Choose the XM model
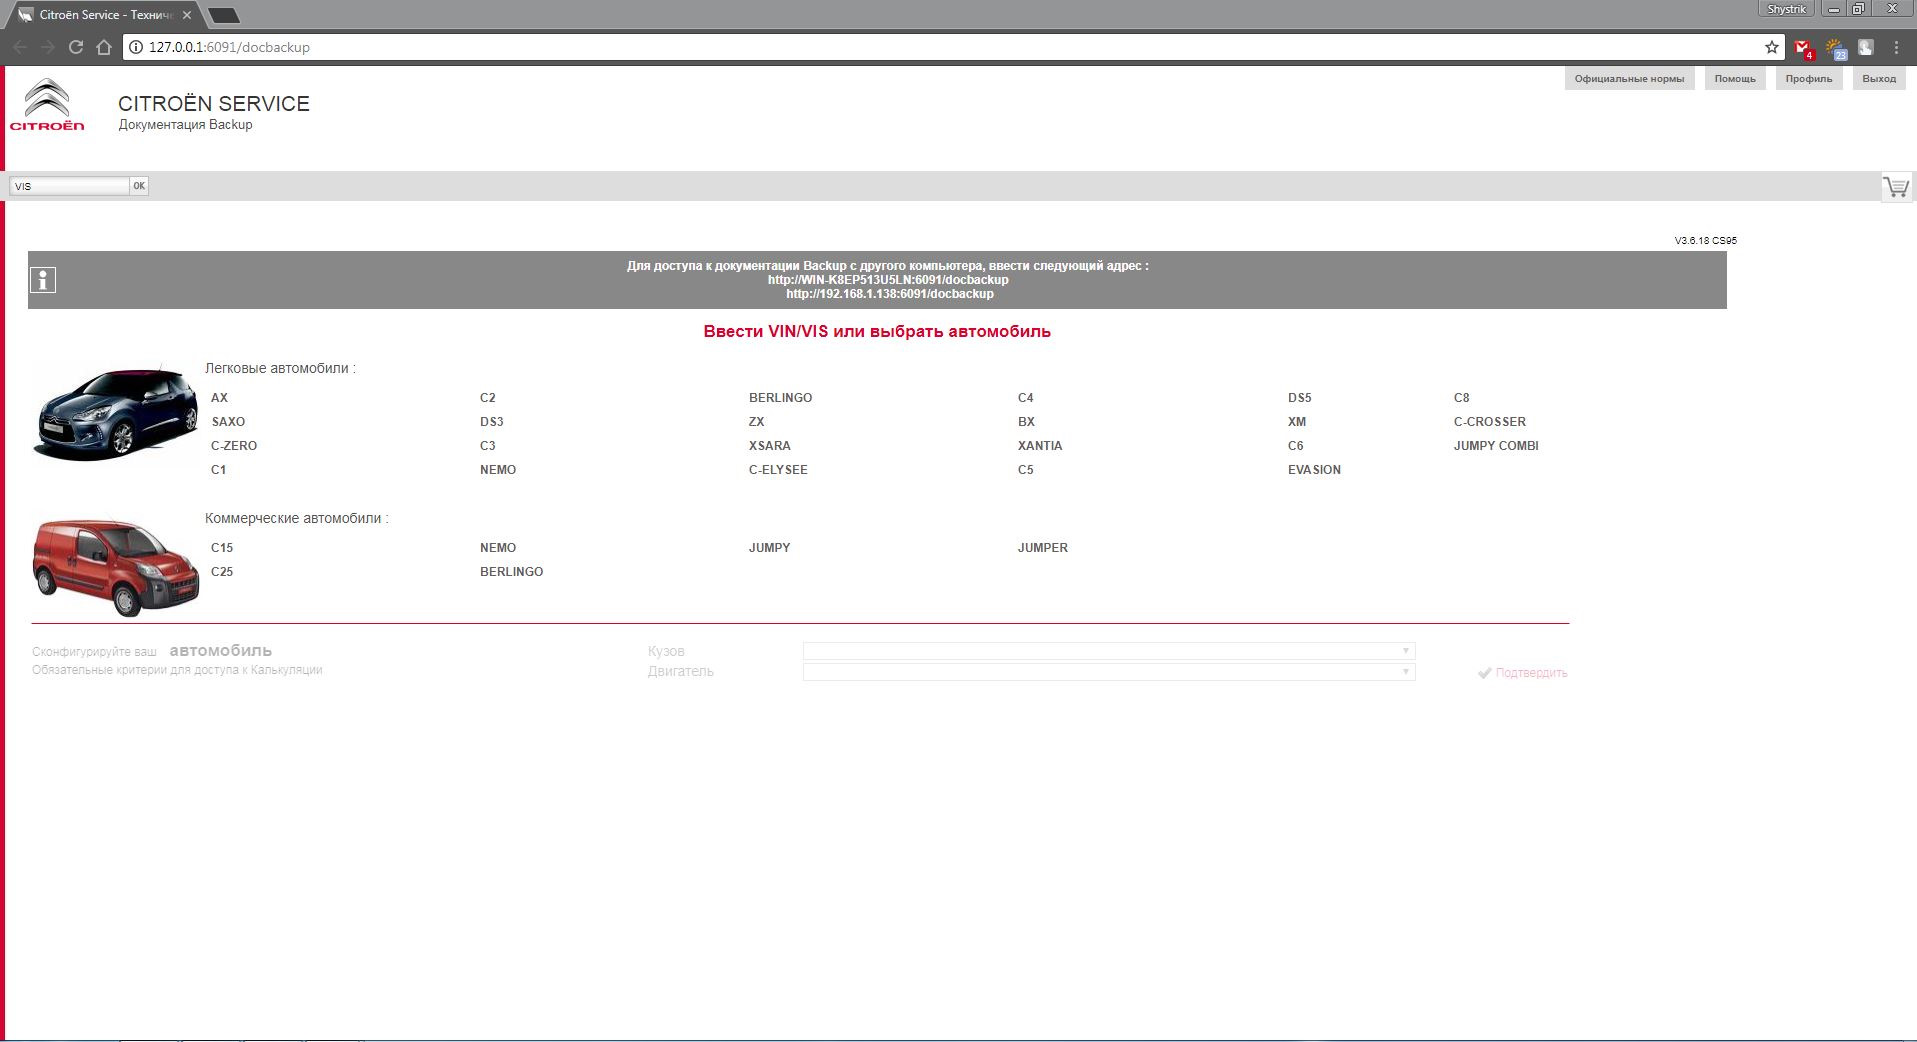The width and height of the screenshot is (1917, 1042). coord(1297,422)
